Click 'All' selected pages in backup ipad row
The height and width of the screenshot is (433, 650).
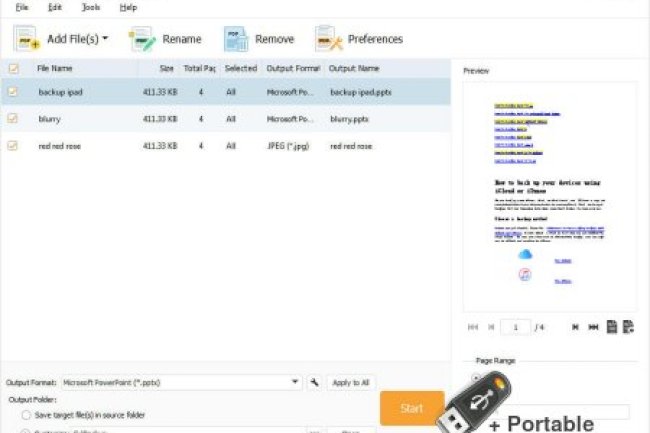[231, 92]
